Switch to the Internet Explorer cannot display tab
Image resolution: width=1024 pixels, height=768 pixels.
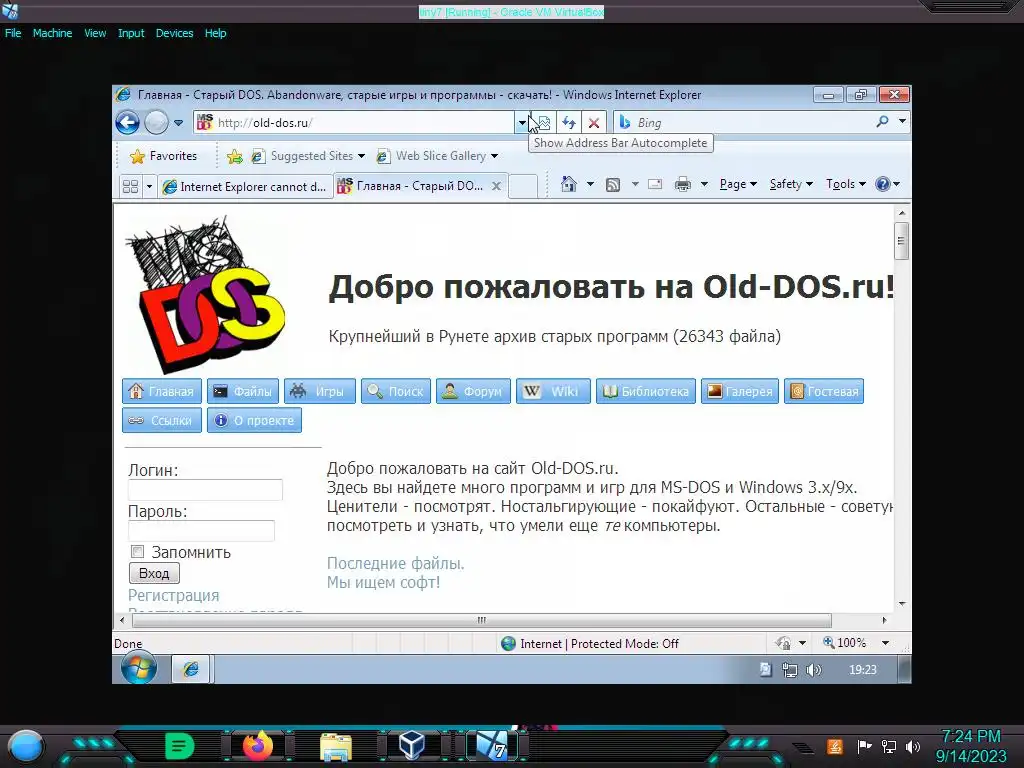pos(245,187)
